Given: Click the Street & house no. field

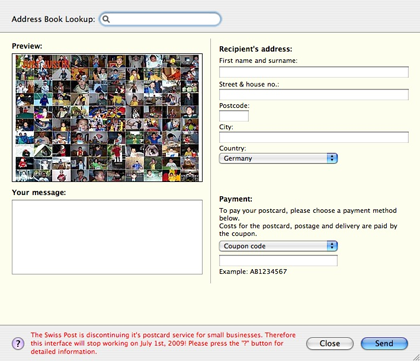Looking at the screenshot, I should tap(314, 95).
